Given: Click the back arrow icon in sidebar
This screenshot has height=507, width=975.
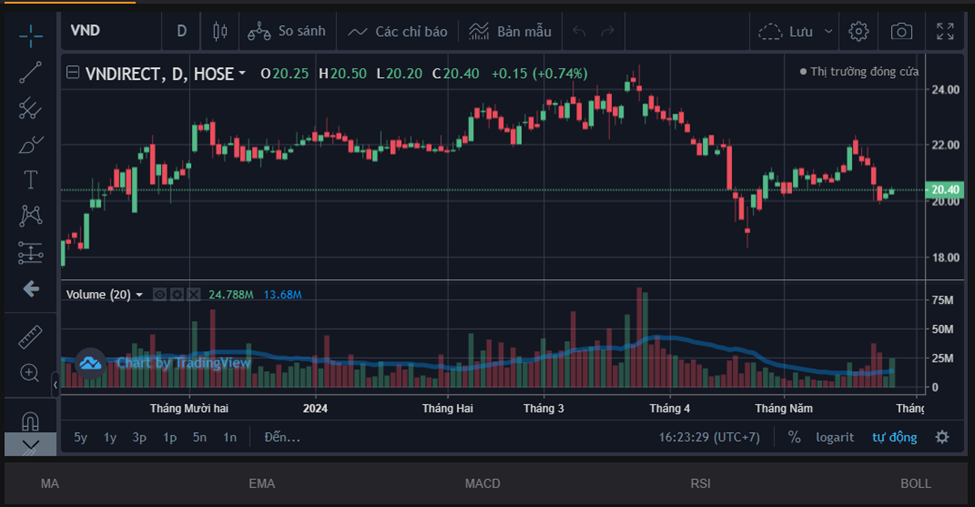Looking at the screenshot, I should pyautogui.click(x=31, y=289).
